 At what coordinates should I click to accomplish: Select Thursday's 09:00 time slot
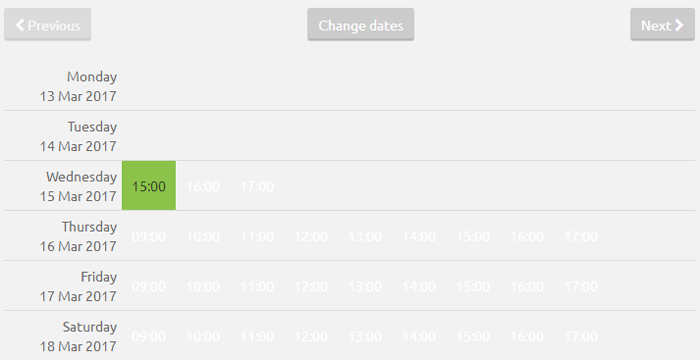149,236
